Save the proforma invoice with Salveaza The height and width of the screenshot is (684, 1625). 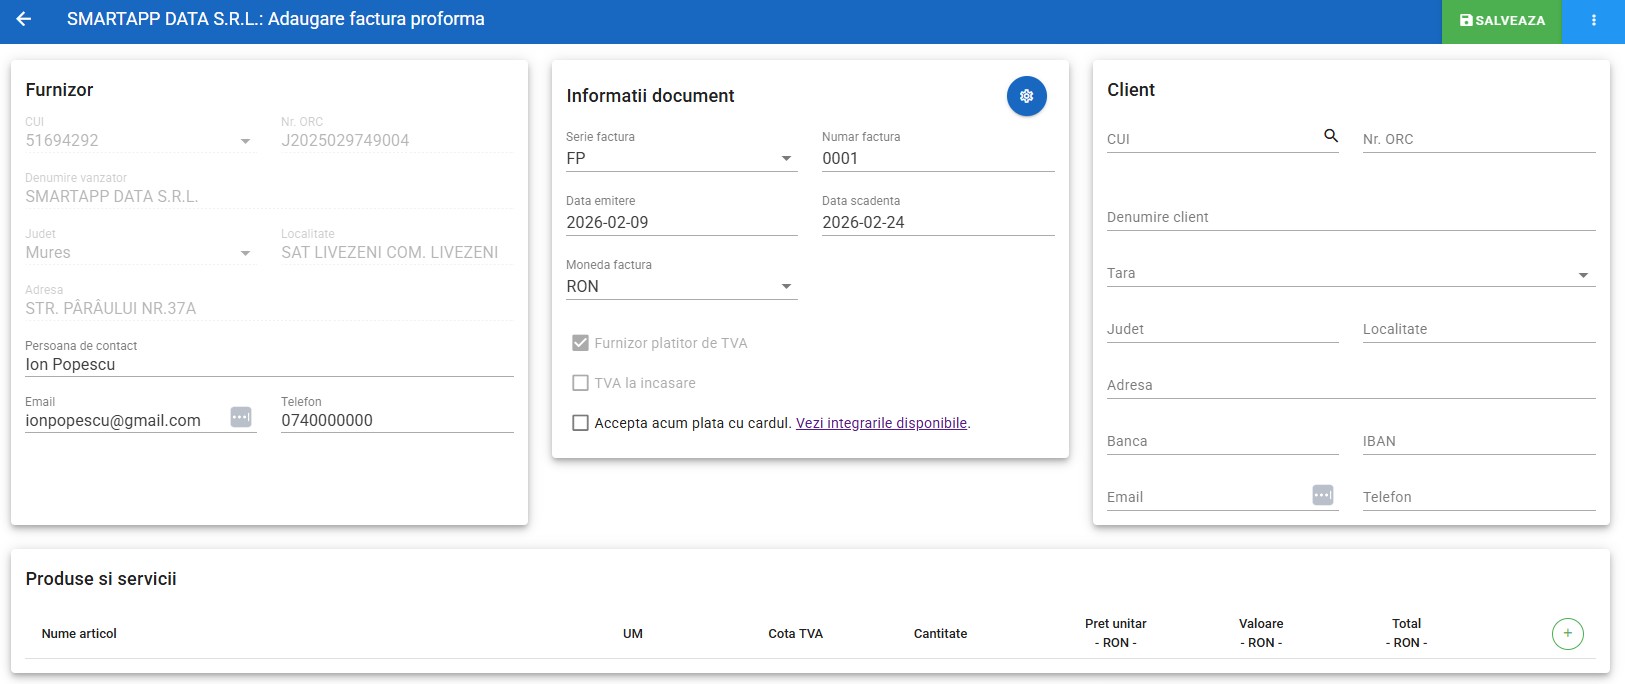(x=1501, y=21)
